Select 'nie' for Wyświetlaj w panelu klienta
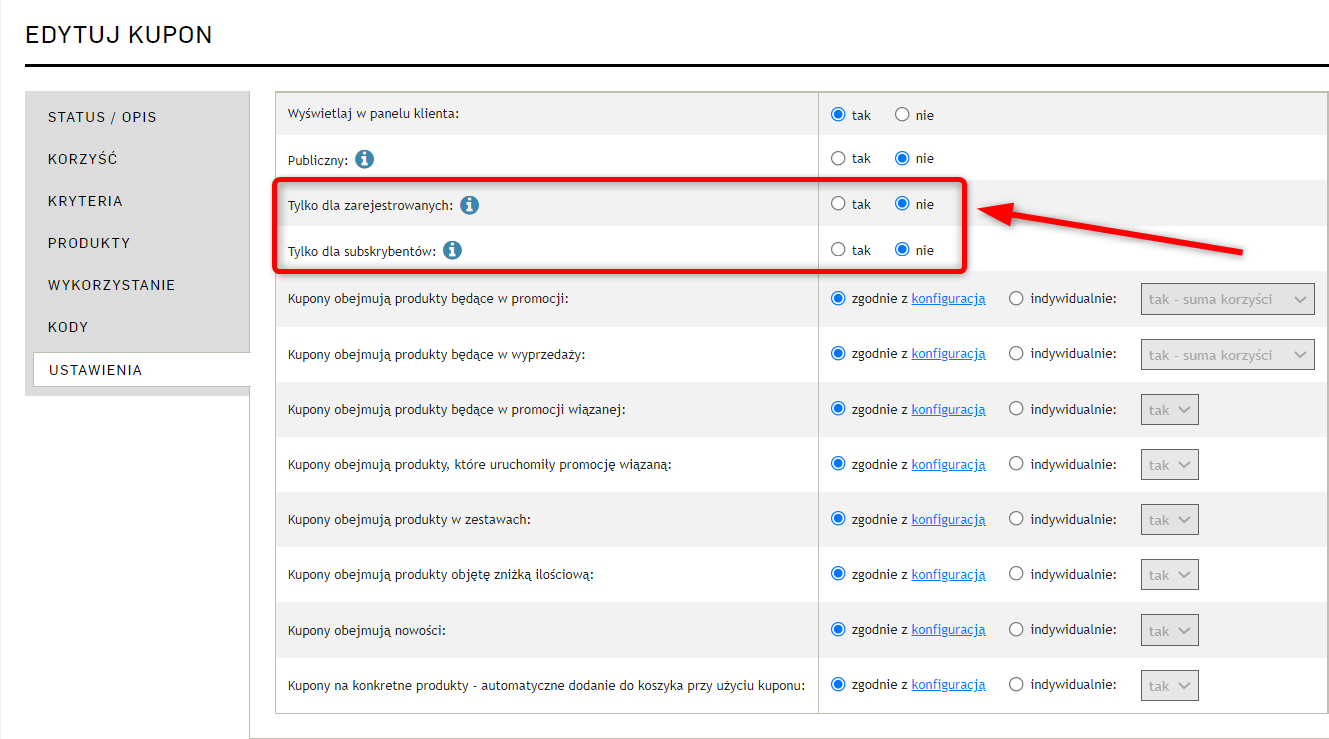This screenshot has width=1329, height=739. (x=902, y=115)
